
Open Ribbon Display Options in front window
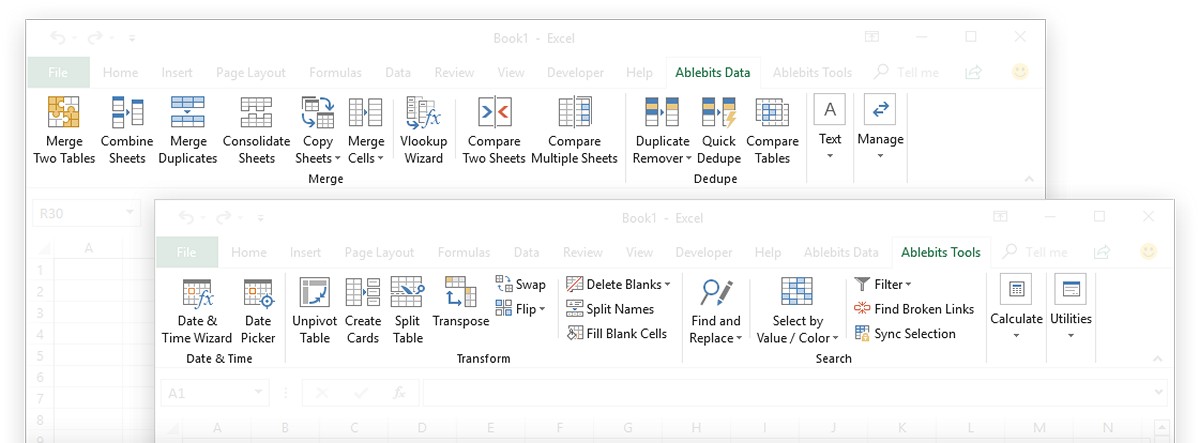coord(1000,217)
